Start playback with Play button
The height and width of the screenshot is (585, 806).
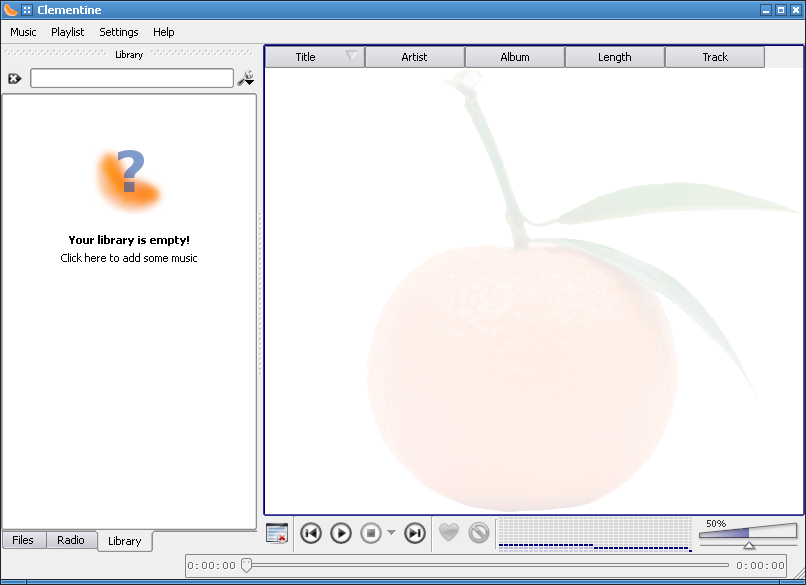pyautogui.click(x=341, y=533)
